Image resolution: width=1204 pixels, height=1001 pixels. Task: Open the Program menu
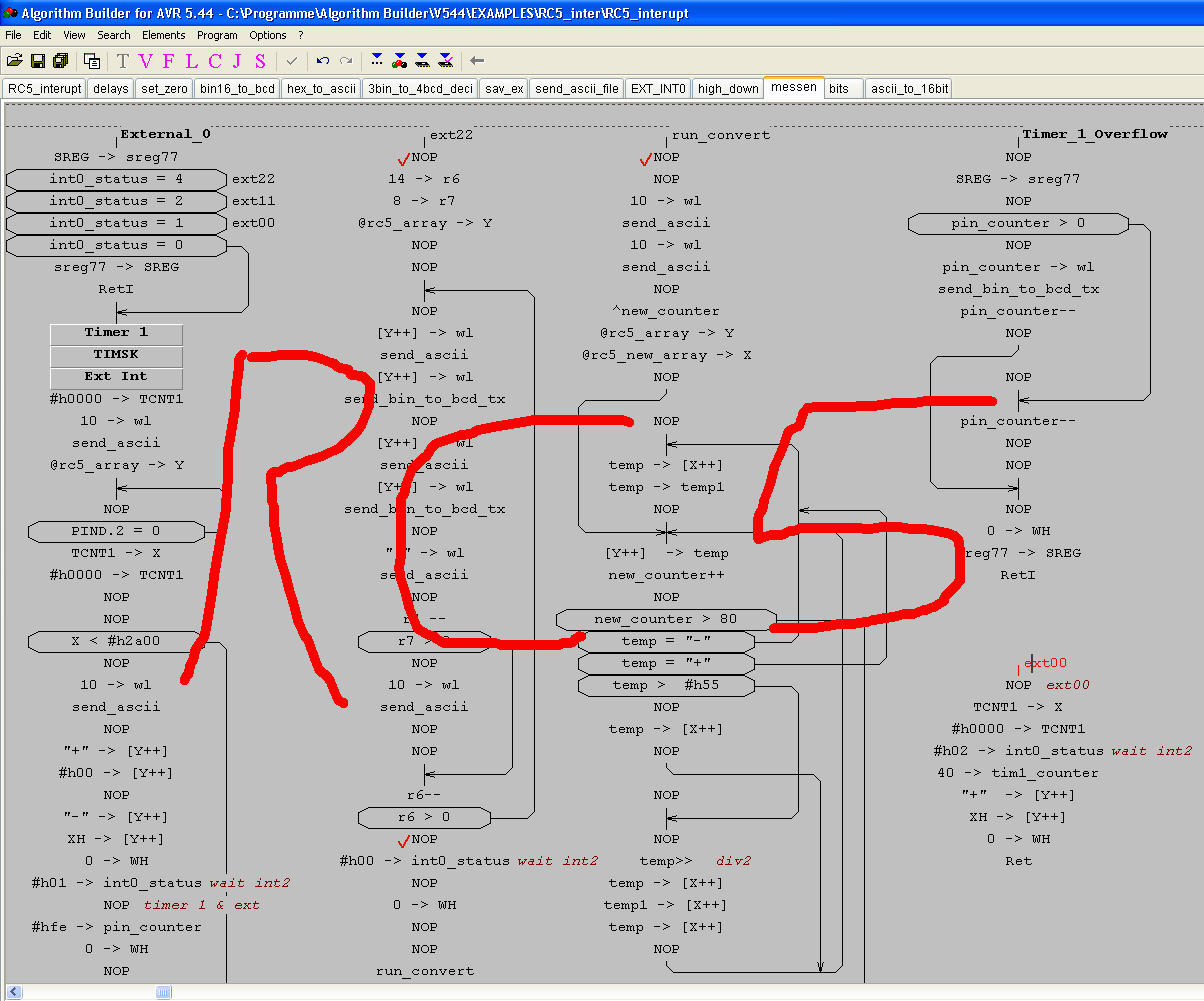click(x=217, y=35)
